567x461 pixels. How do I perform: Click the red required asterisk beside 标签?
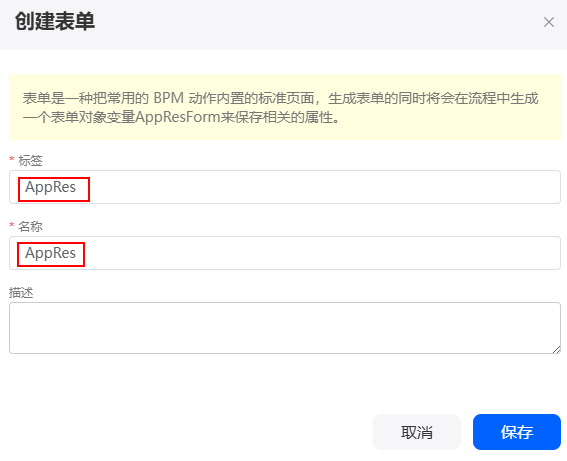[x=12, y=159]
